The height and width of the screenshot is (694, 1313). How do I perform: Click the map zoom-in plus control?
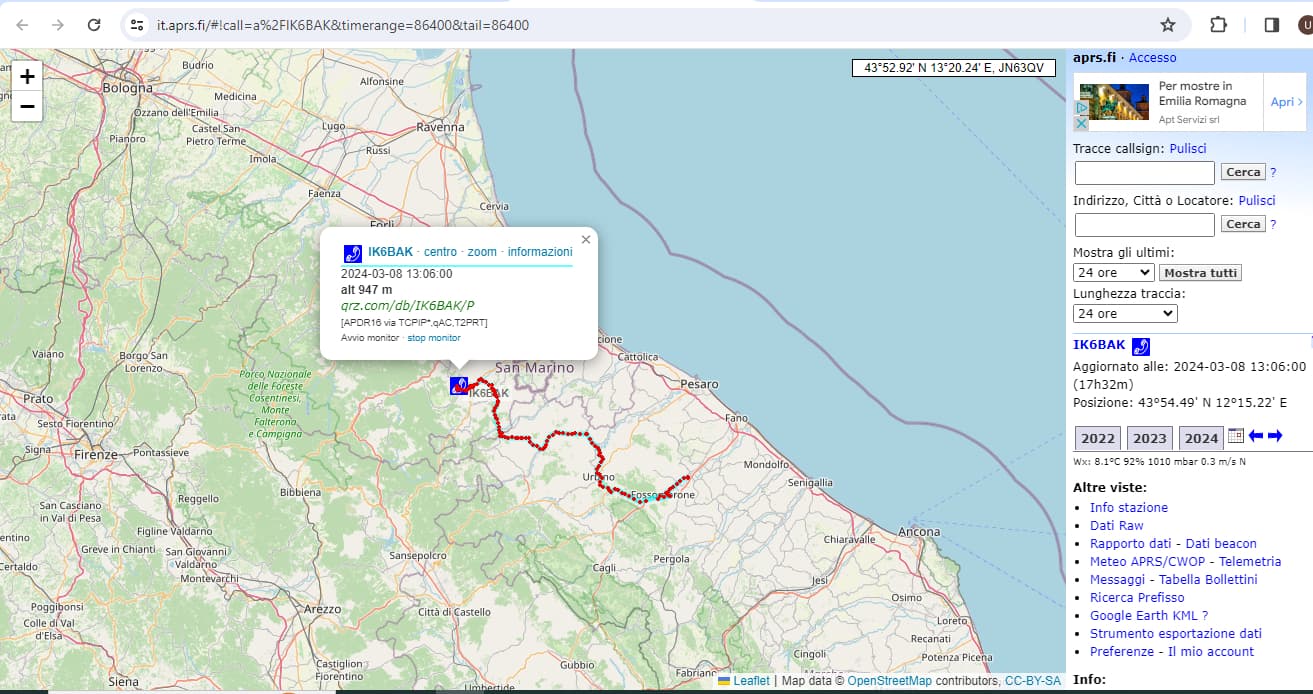tap(26, 76)
